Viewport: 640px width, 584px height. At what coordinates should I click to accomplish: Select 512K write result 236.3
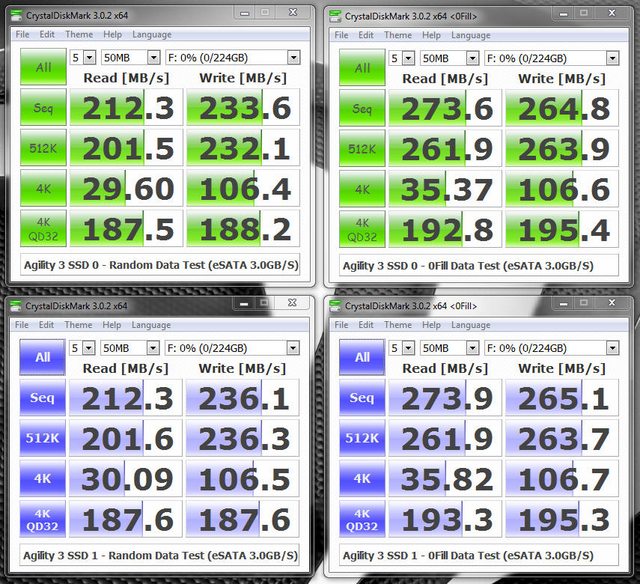tap(242, 438)
